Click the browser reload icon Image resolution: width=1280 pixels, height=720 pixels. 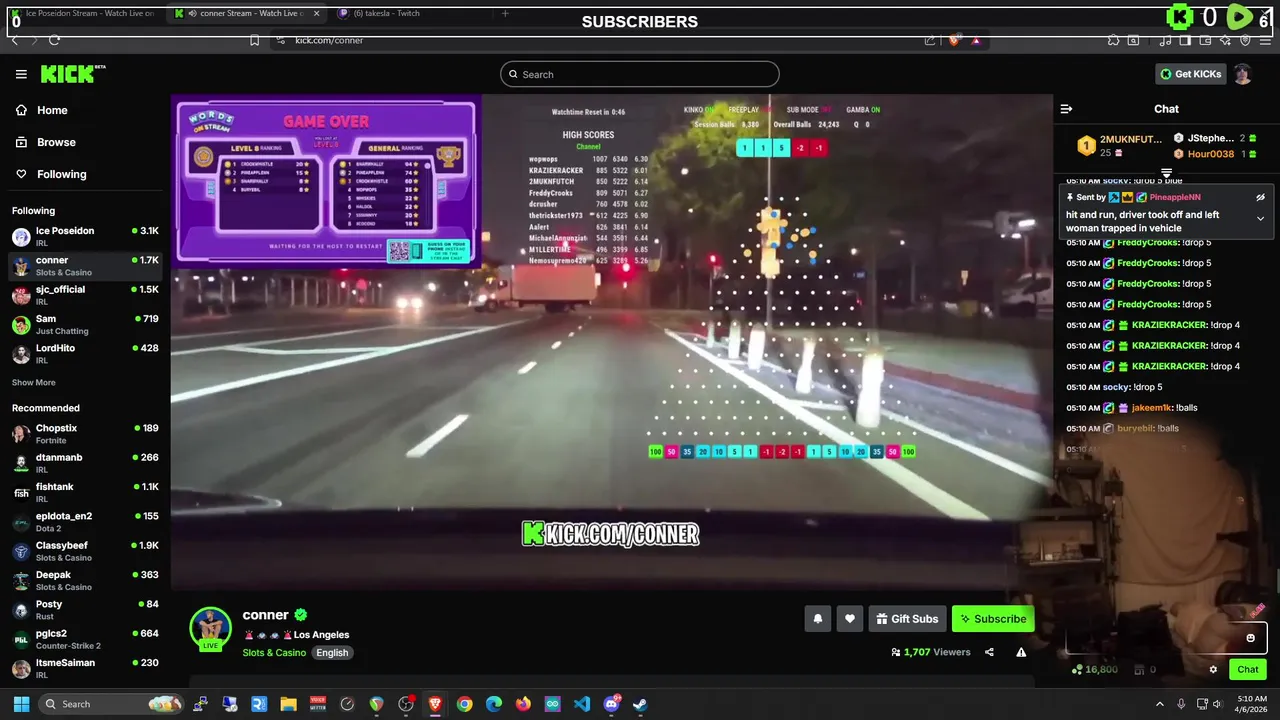coord(54,40)
